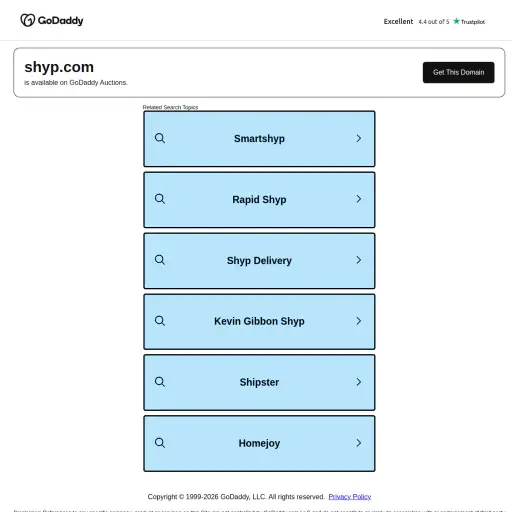Open the chevron arrow on Homejoy
The image size is (512, 512).
359,443
